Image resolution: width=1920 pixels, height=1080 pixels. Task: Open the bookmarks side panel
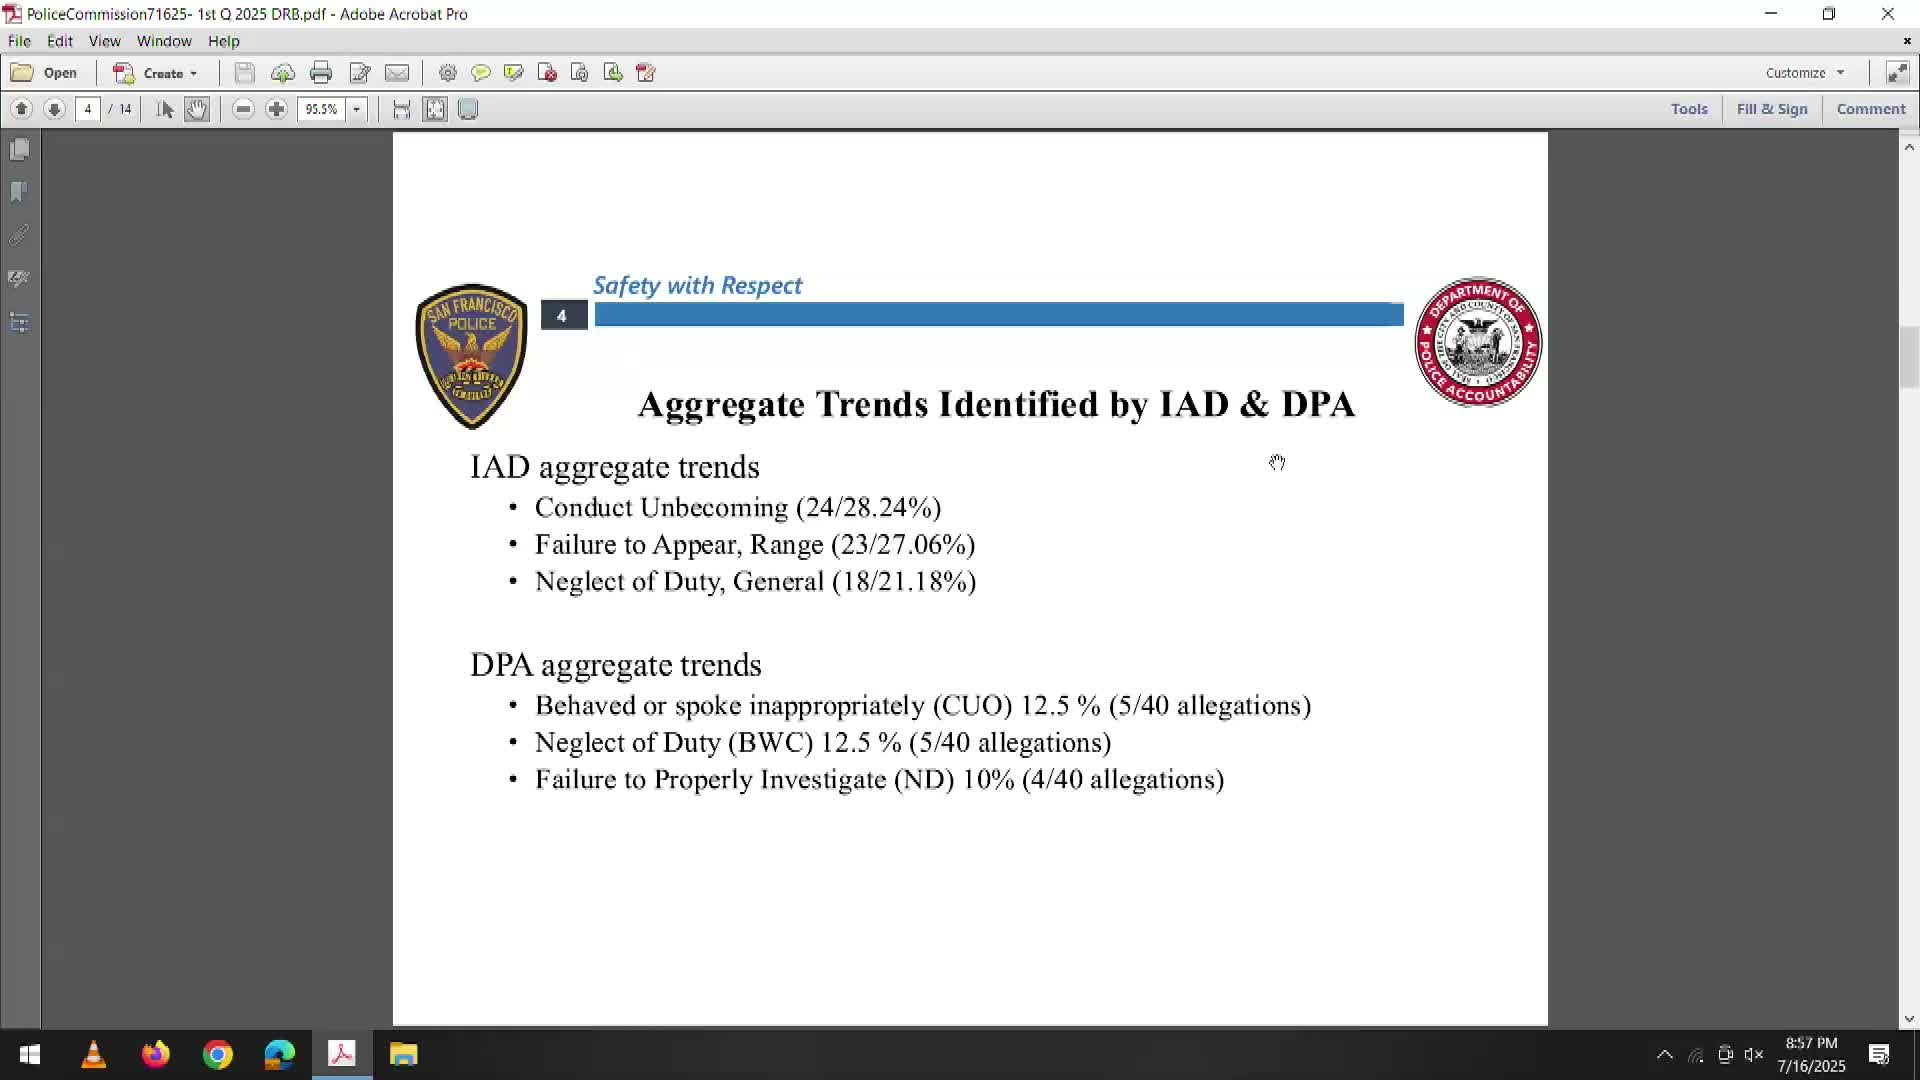pos(19,192)
